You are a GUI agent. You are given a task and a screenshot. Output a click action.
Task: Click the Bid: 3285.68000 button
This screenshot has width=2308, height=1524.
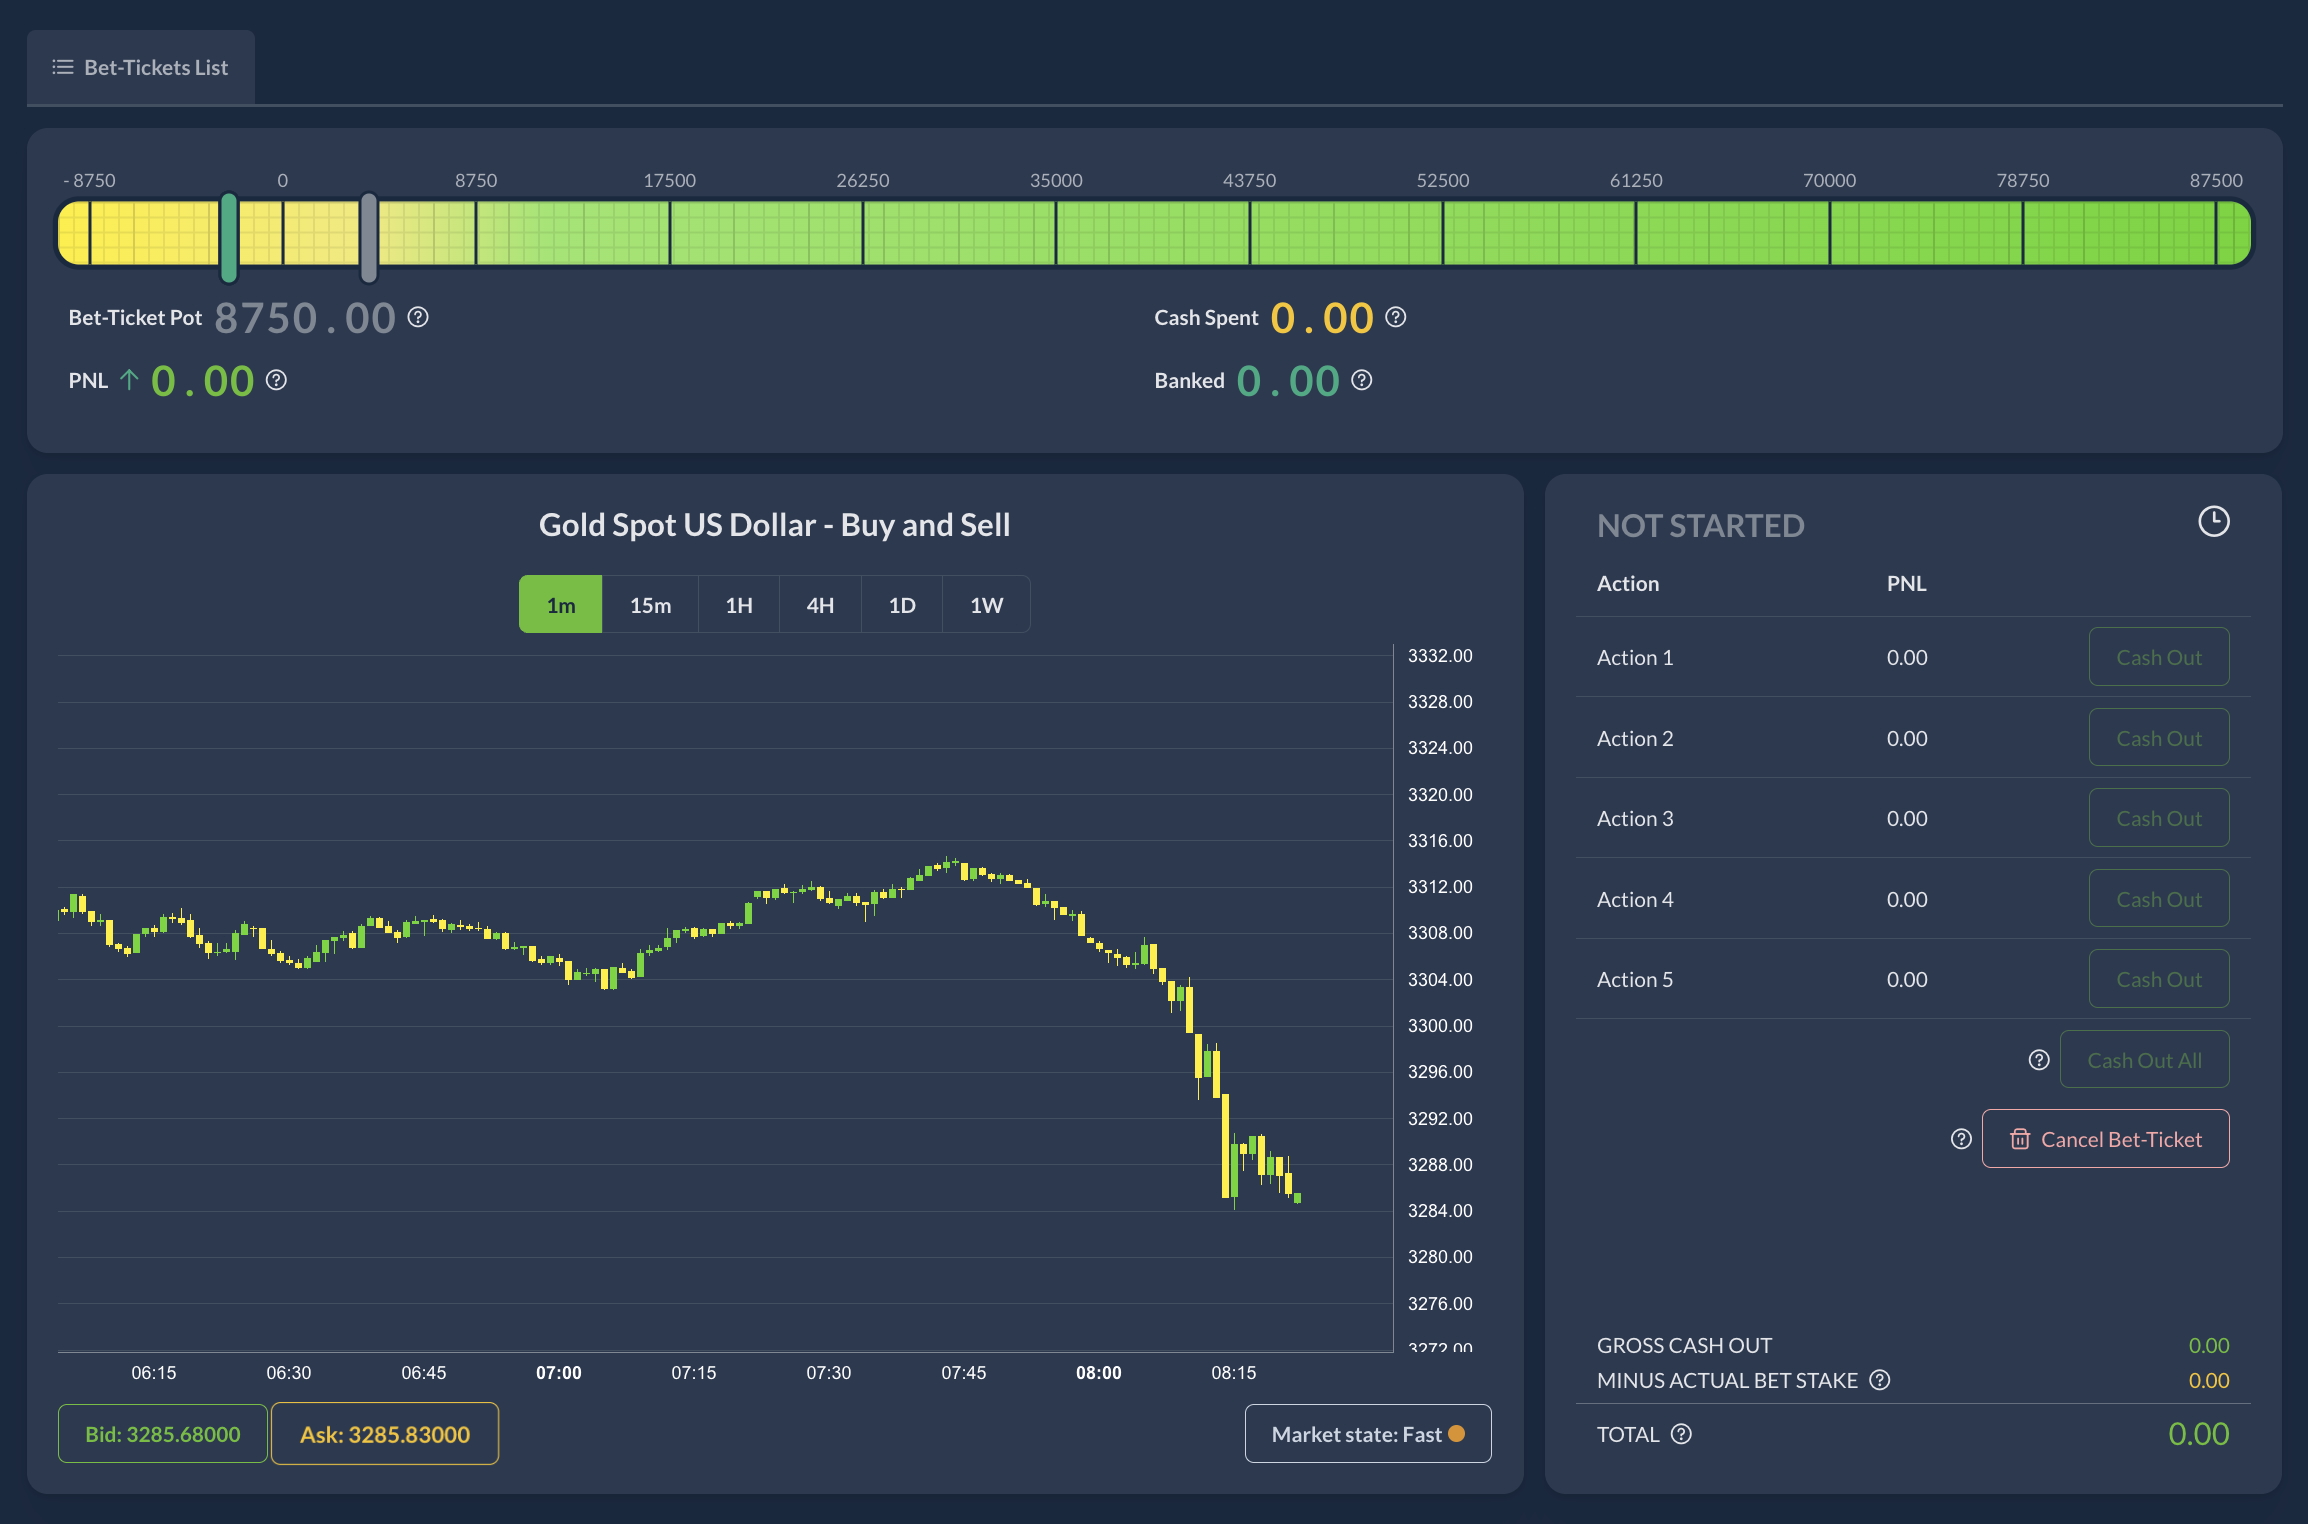click(163, 1434)
